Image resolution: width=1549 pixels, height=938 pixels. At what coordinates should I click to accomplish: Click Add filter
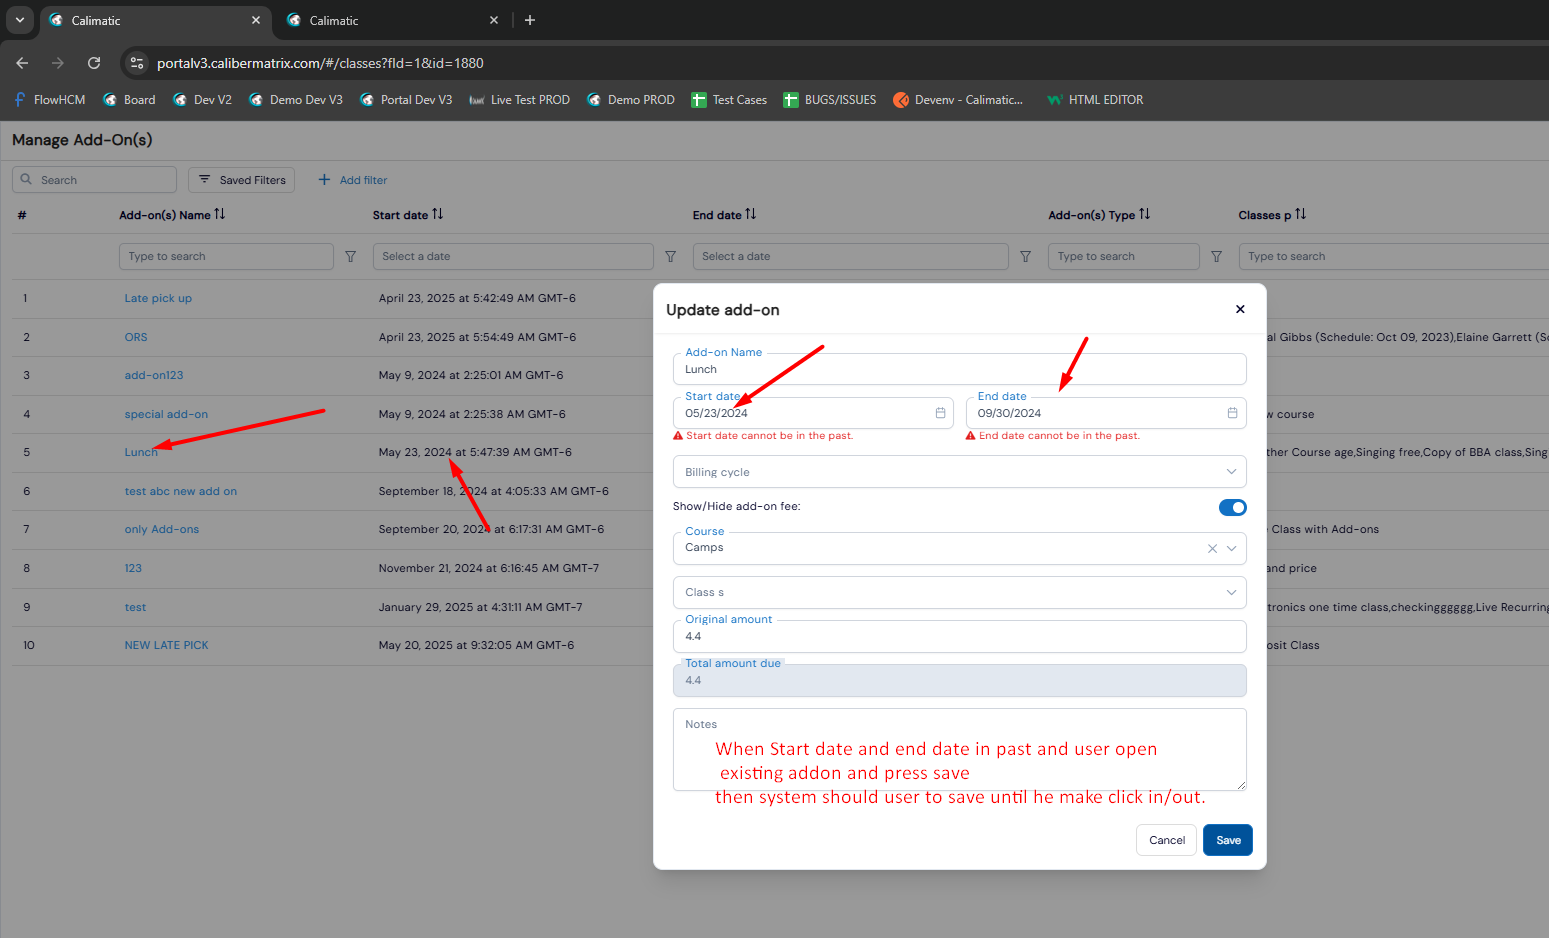(353, 180)
